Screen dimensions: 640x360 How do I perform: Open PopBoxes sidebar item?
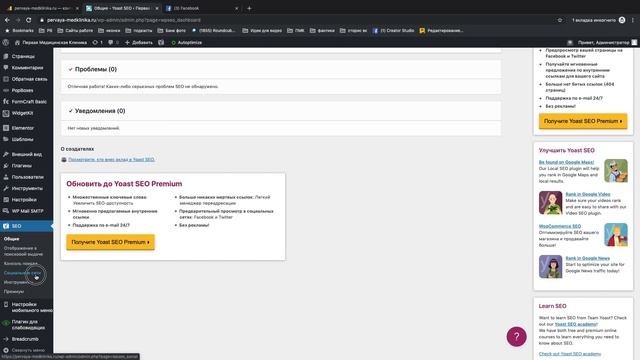(22, 91)
